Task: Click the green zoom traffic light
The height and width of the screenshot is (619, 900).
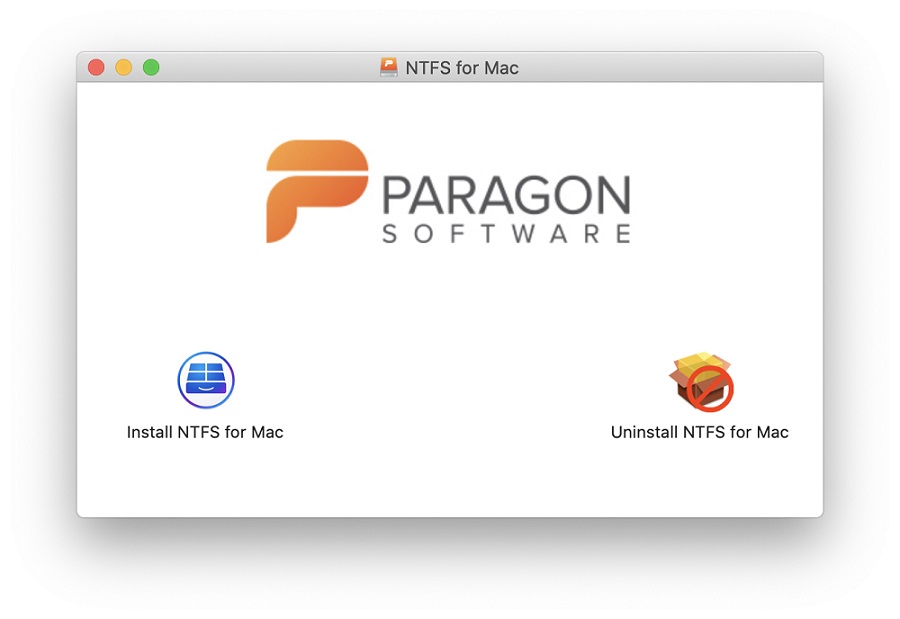Action: coord(151,67)
